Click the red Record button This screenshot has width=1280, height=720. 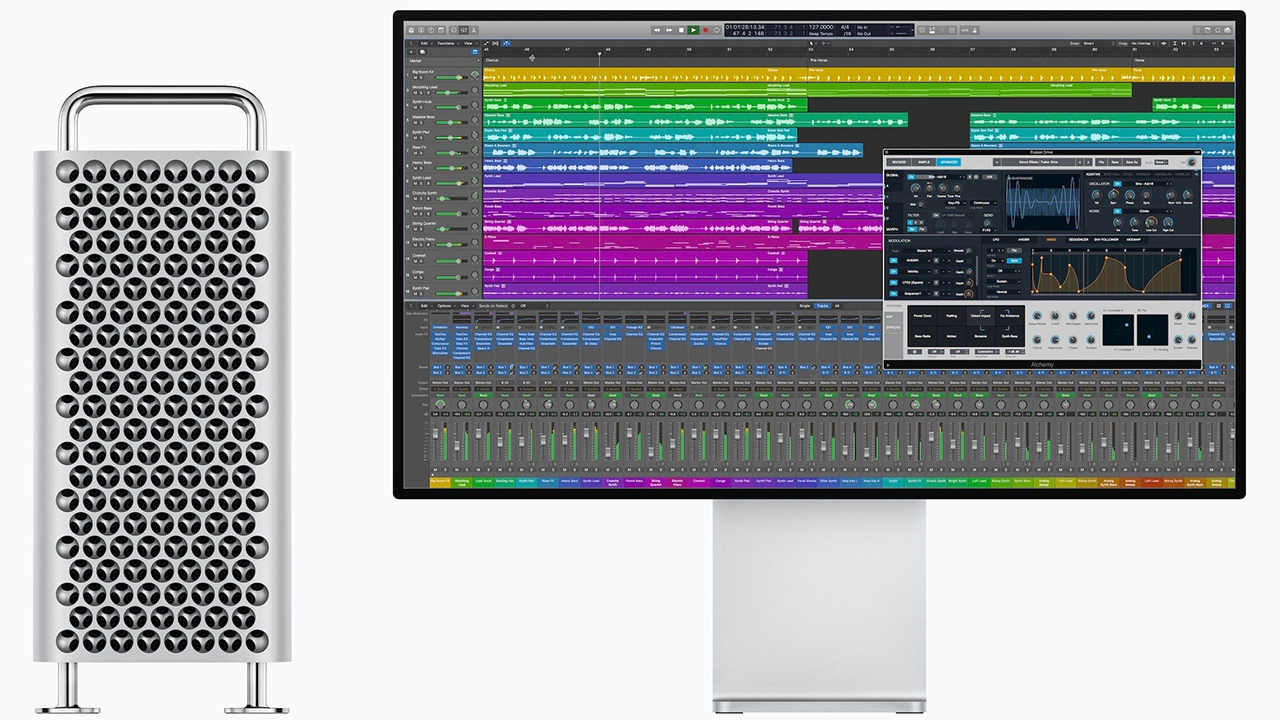[x=705, y=30]
